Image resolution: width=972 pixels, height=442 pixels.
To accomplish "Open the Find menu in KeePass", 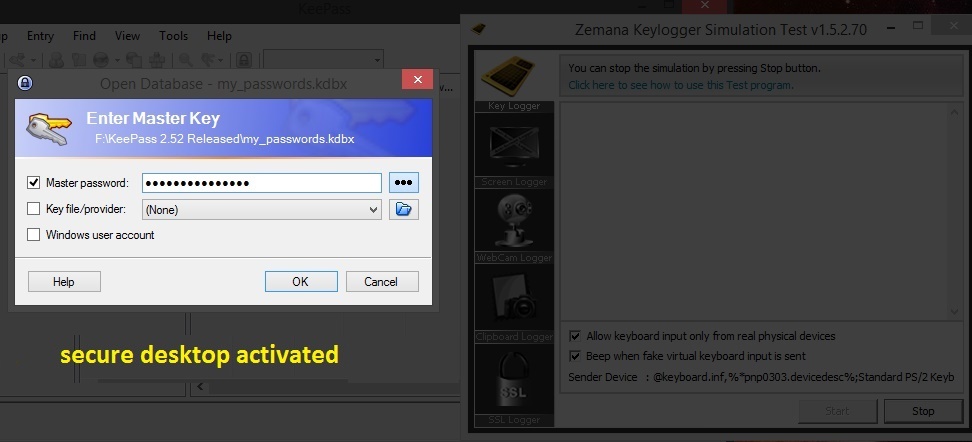I will click(85, 36).
